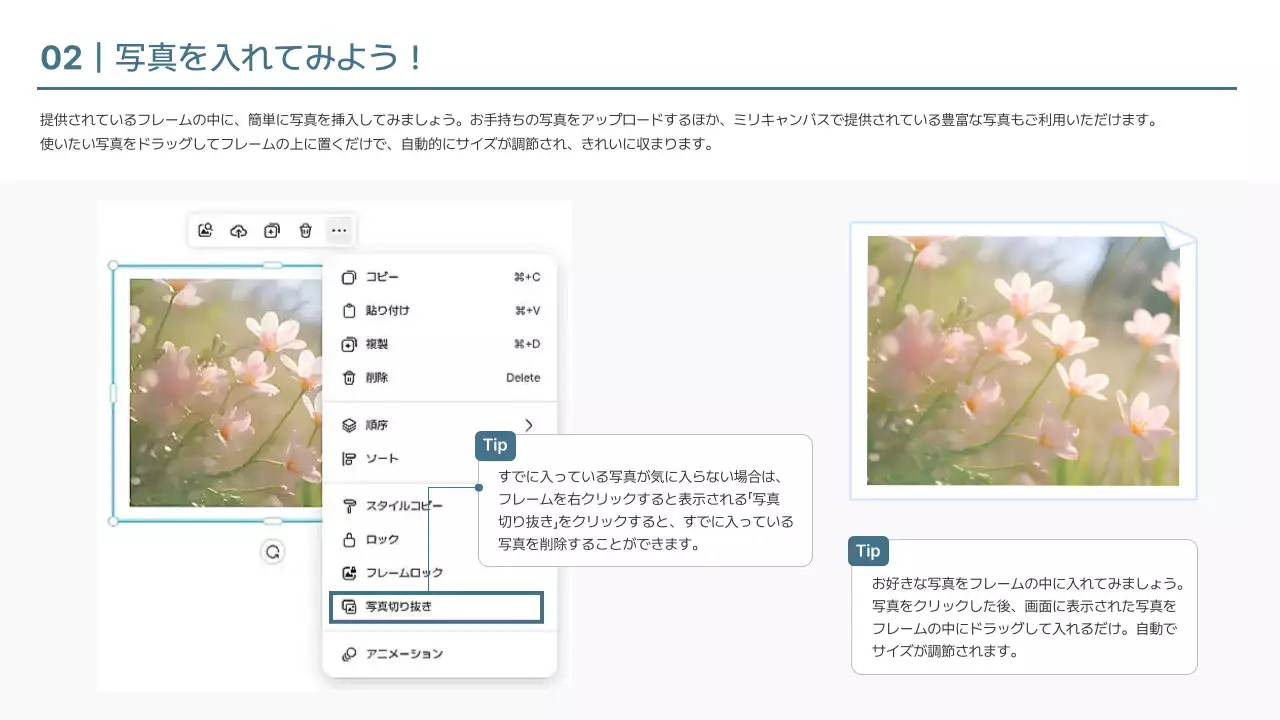This screenshot has width=1280, height=720.
Task: Click the rotate handle below the photo frame
Action: click(x=273, y=551)
